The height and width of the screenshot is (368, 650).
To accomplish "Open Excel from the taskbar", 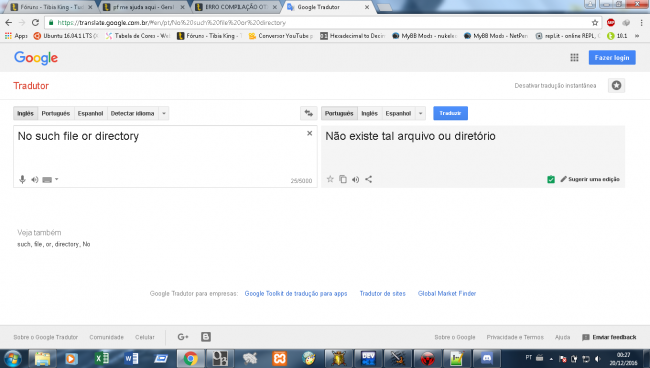I will point(102,358).
